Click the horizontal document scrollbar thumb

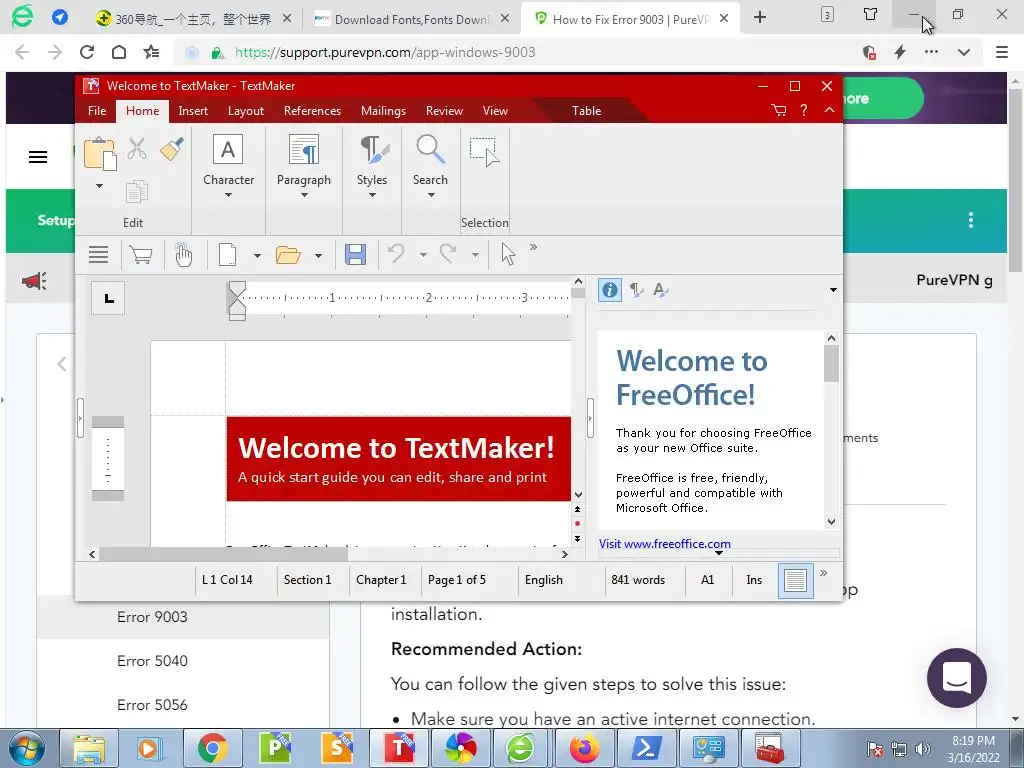point(223,554)
